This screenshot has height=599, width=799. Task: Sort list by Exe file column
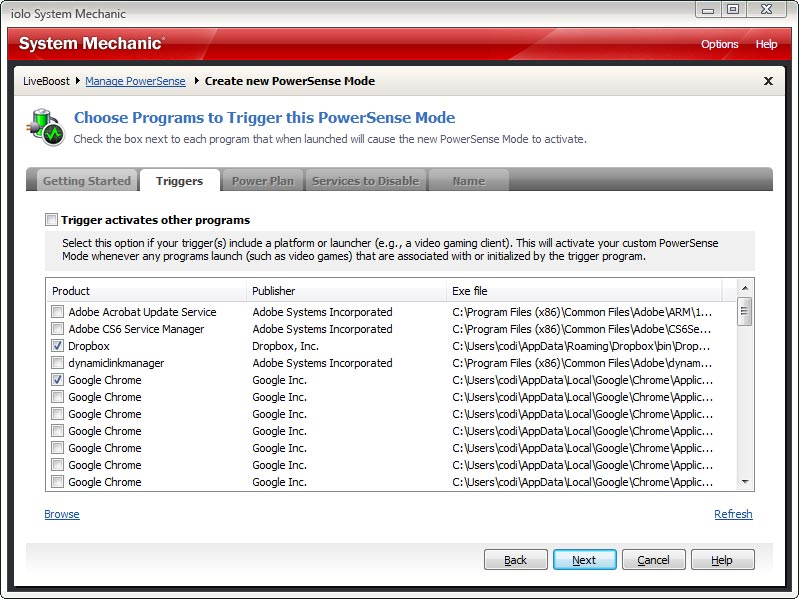click(x=584, y=291)
